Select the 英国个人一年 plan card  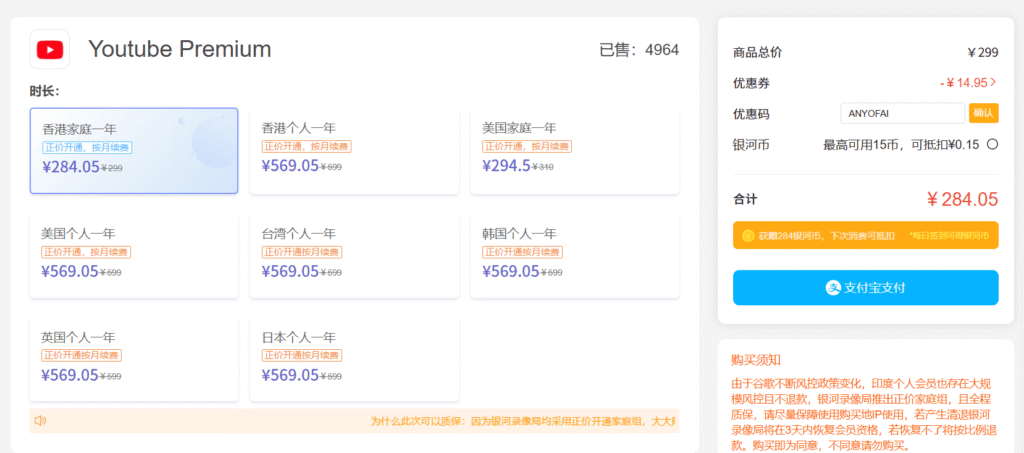point(134,360)
